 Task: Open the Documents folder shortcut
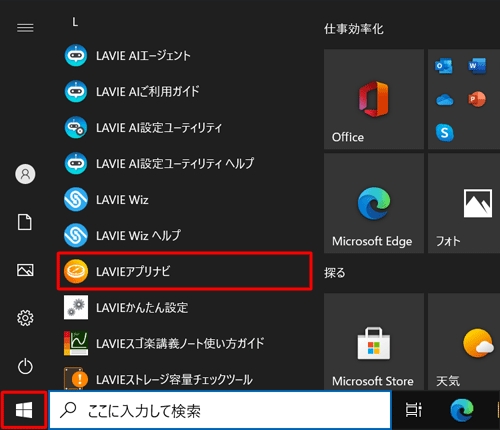click(25, 222)
